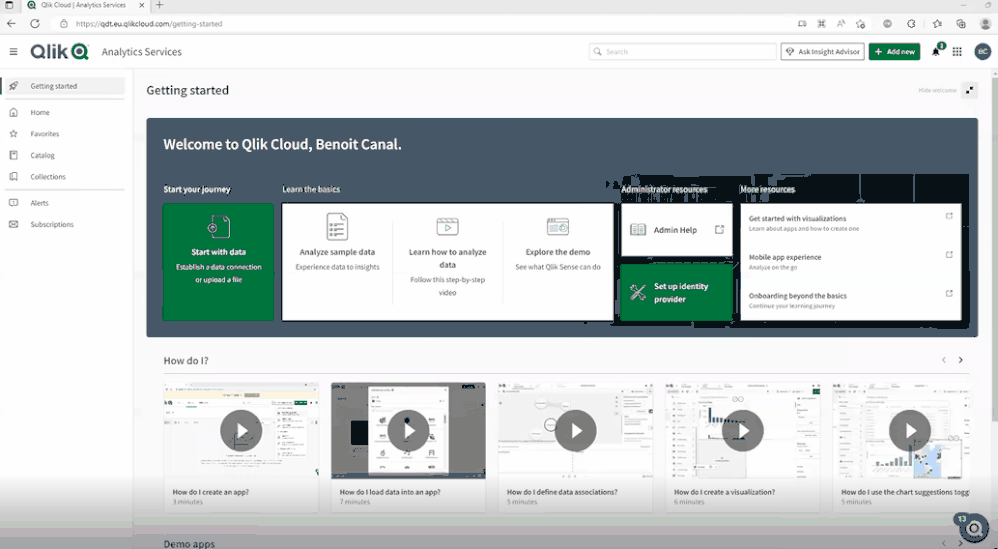Screen dimensions: 998x549
Task: Click the Admin Help book icon
Action: 638,230
